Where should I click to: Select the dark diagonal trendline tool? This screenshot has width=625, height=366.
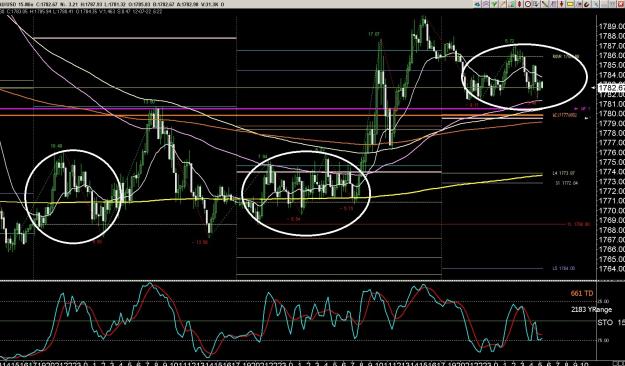tap(544, 4)
